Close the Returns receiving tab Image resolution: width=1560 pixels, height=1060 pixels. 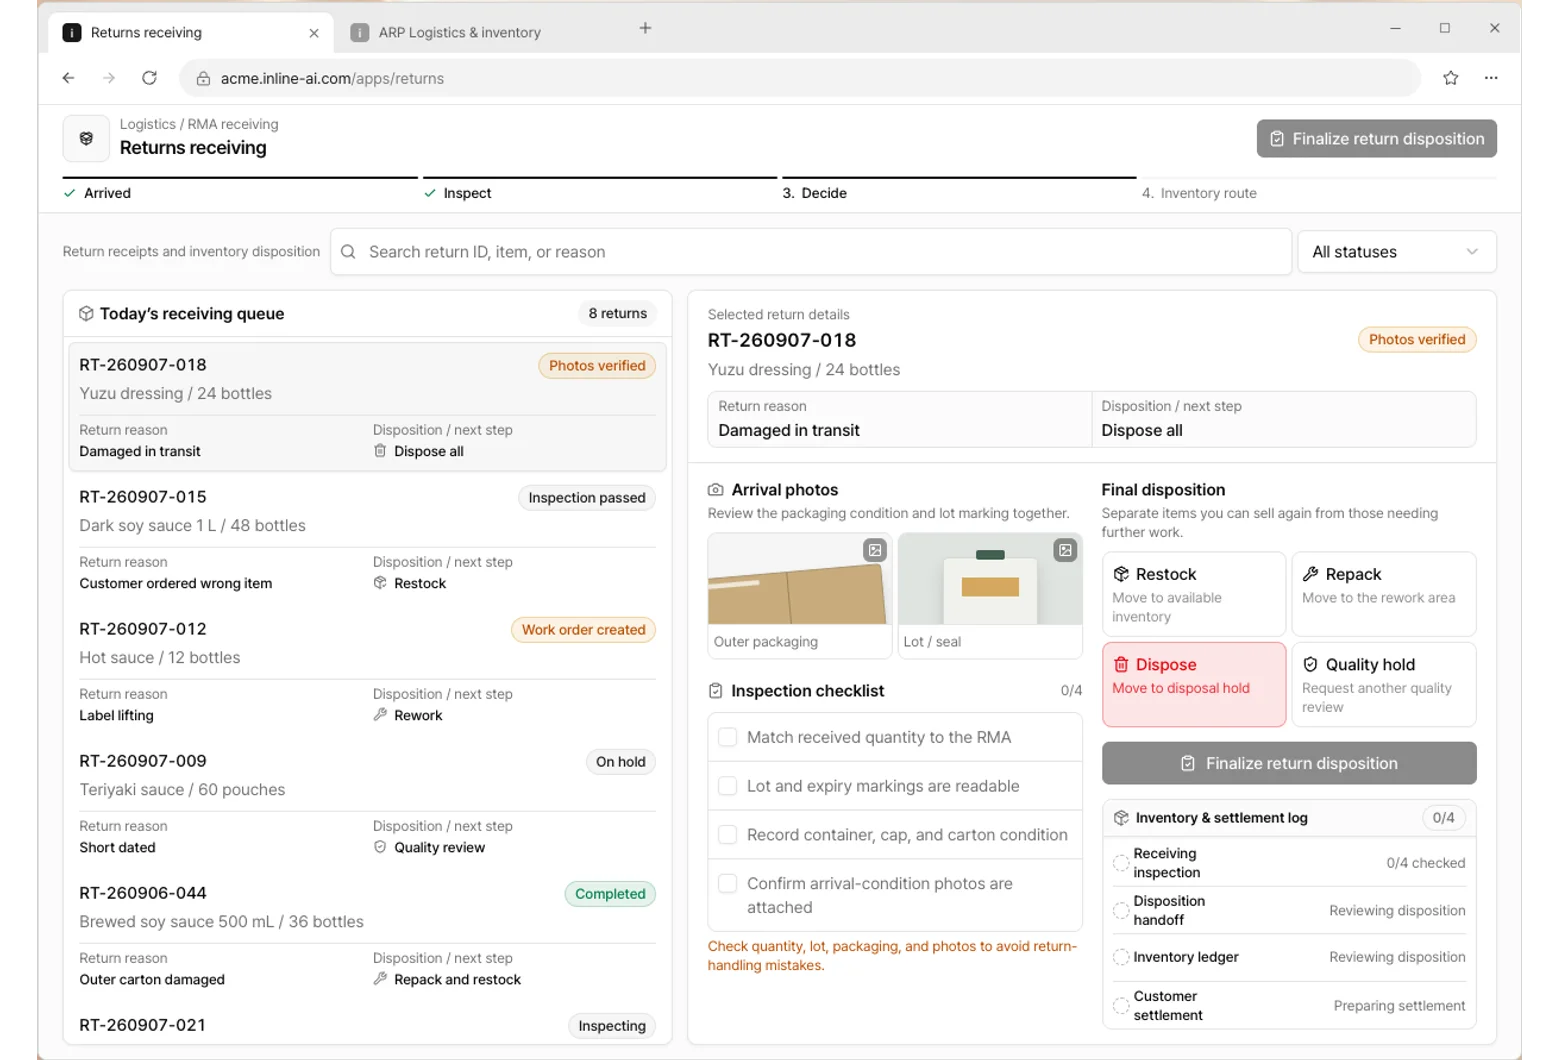(x=314, y=33)
